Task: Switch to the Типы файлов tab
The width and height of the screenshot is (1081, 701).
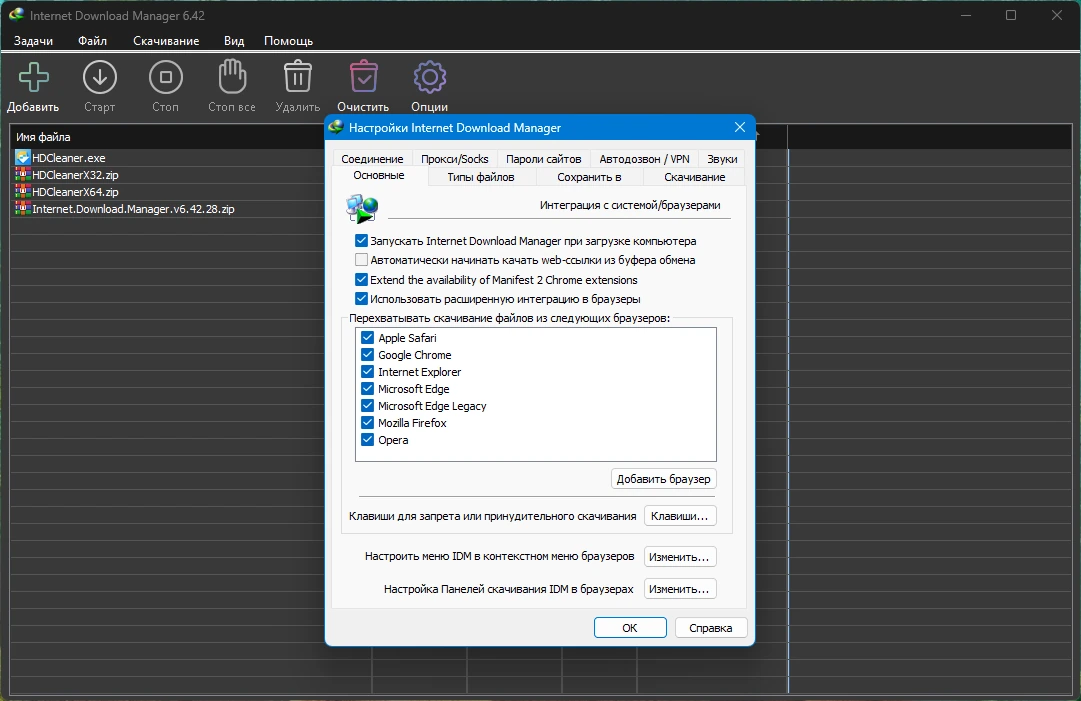Action: coord(481,177)
